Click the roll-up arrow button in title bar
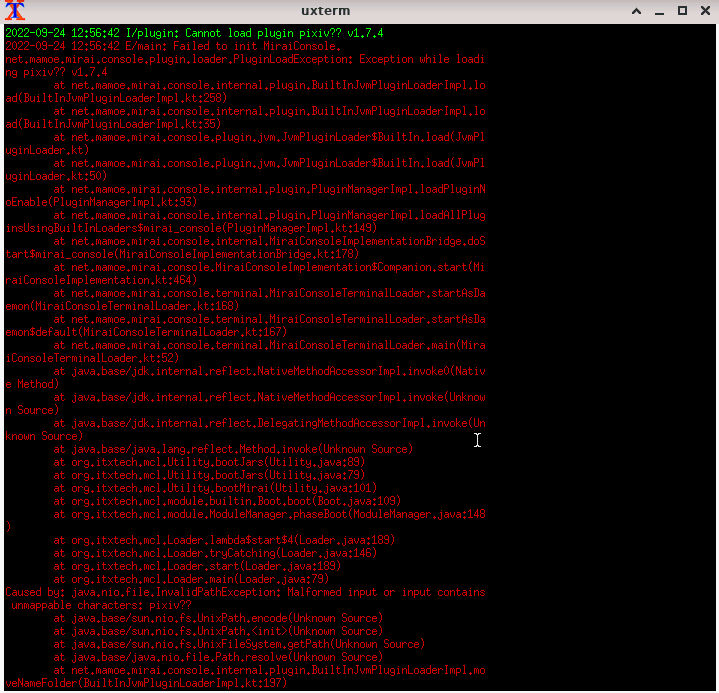Viewport: 719px width, 693px height. [x=636, y=11]
